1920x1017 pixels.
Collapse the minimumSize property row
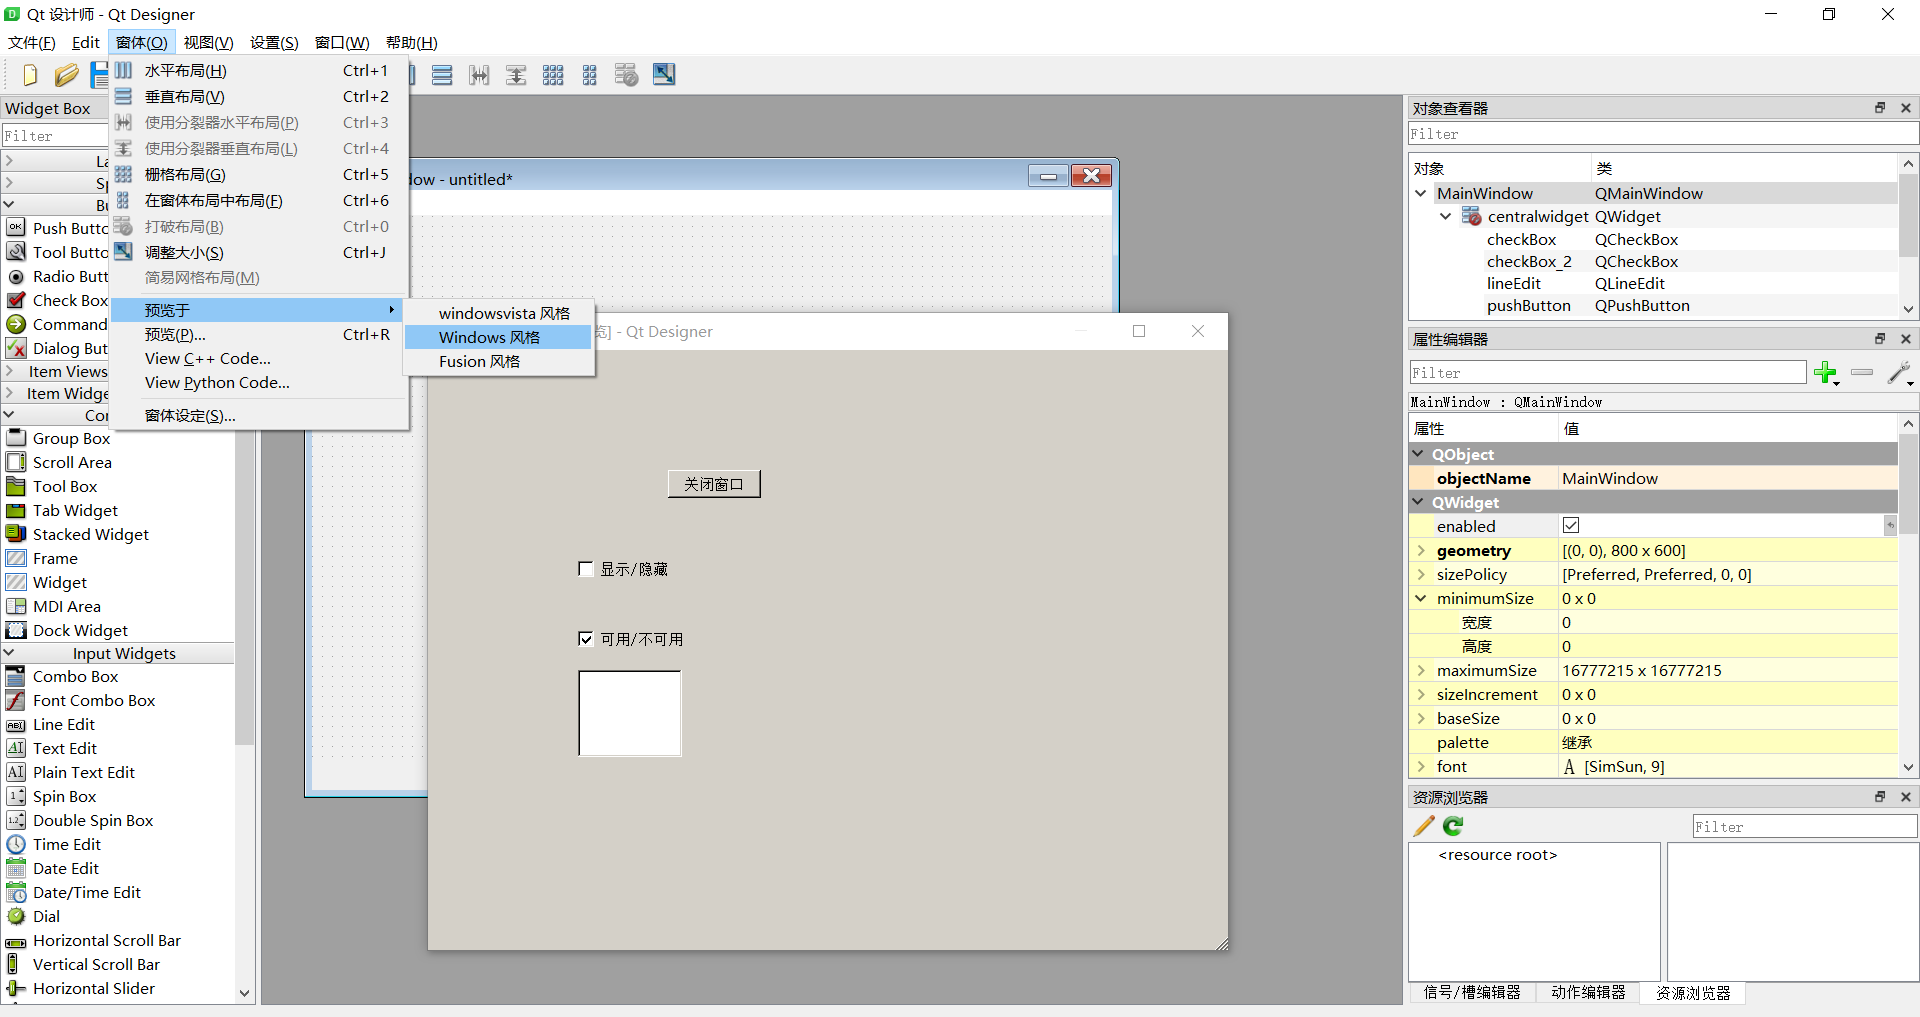pyautogui.click(x=1421, y=598)
